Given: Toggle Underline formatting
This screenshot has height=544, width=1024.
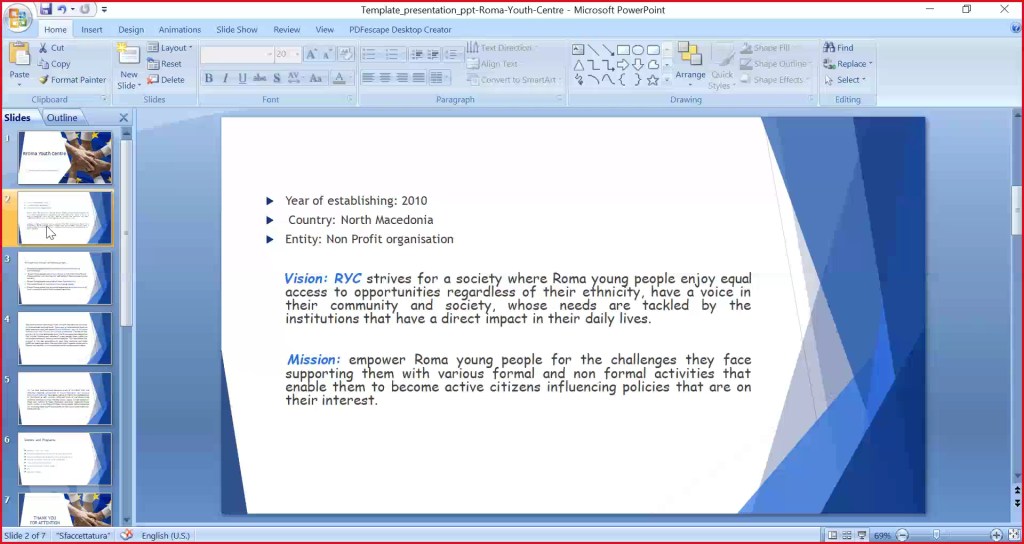Looking at the screenshot, I should 243,79.
